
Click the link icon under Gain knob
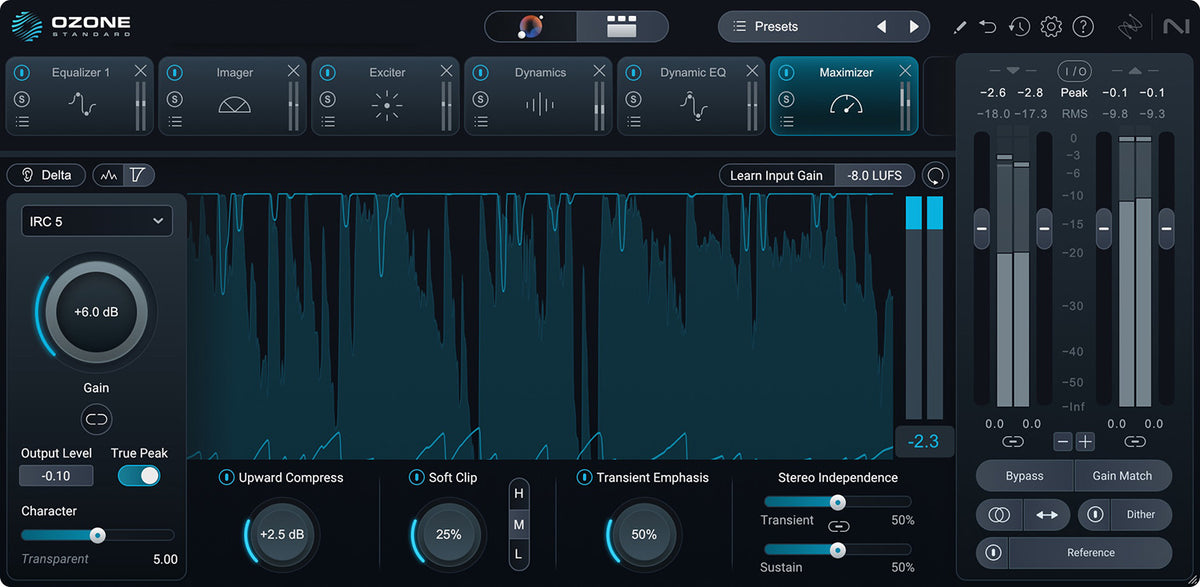tap(97, 419)
